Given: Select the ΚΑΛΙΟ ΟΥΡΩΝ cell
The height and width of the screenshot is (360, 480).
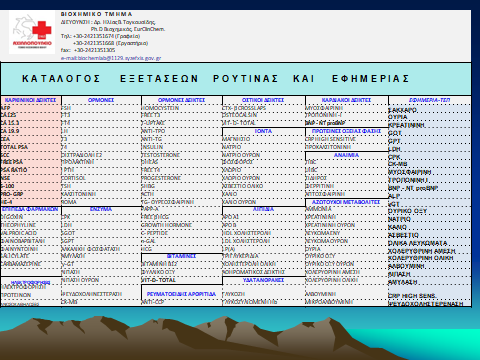Looking at the screenshot, I should [239, 202].
